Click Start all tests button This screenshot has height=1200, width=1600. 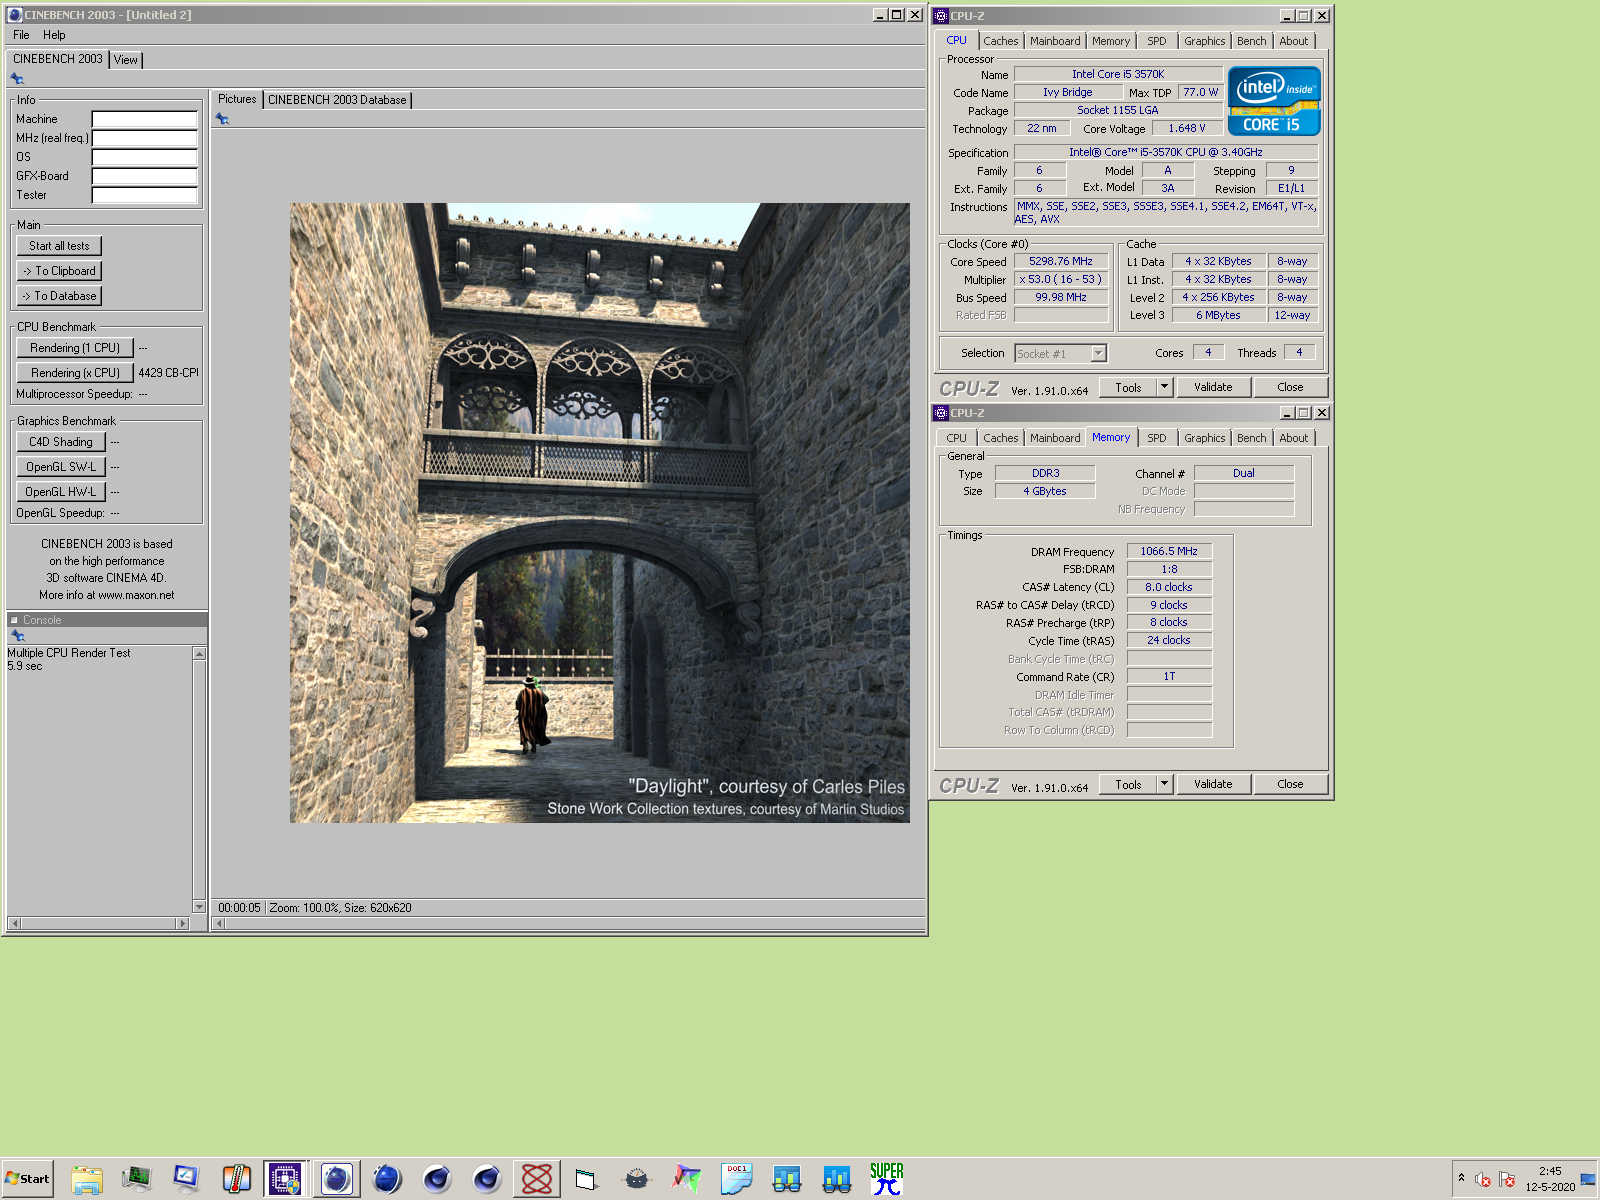[59, 246]
